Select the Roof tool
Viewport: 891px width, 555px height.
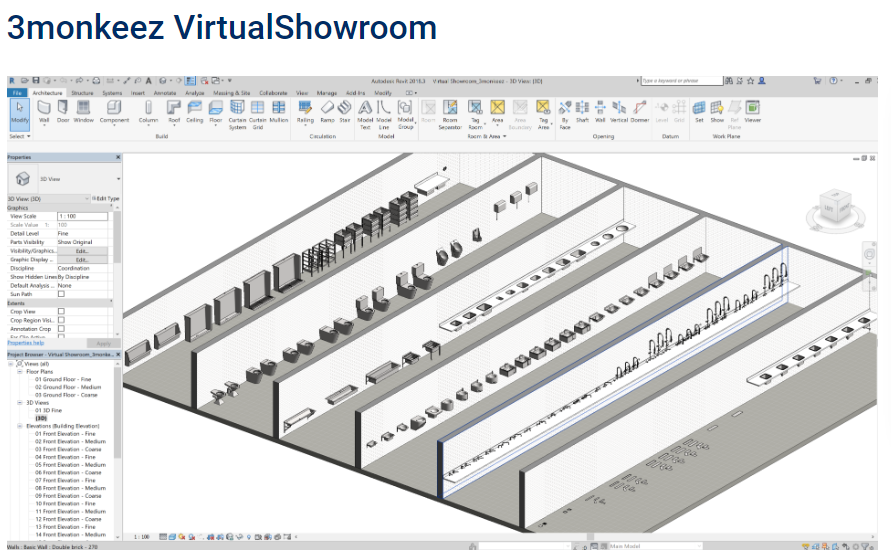pyautogui.click(x=174, y=109)
